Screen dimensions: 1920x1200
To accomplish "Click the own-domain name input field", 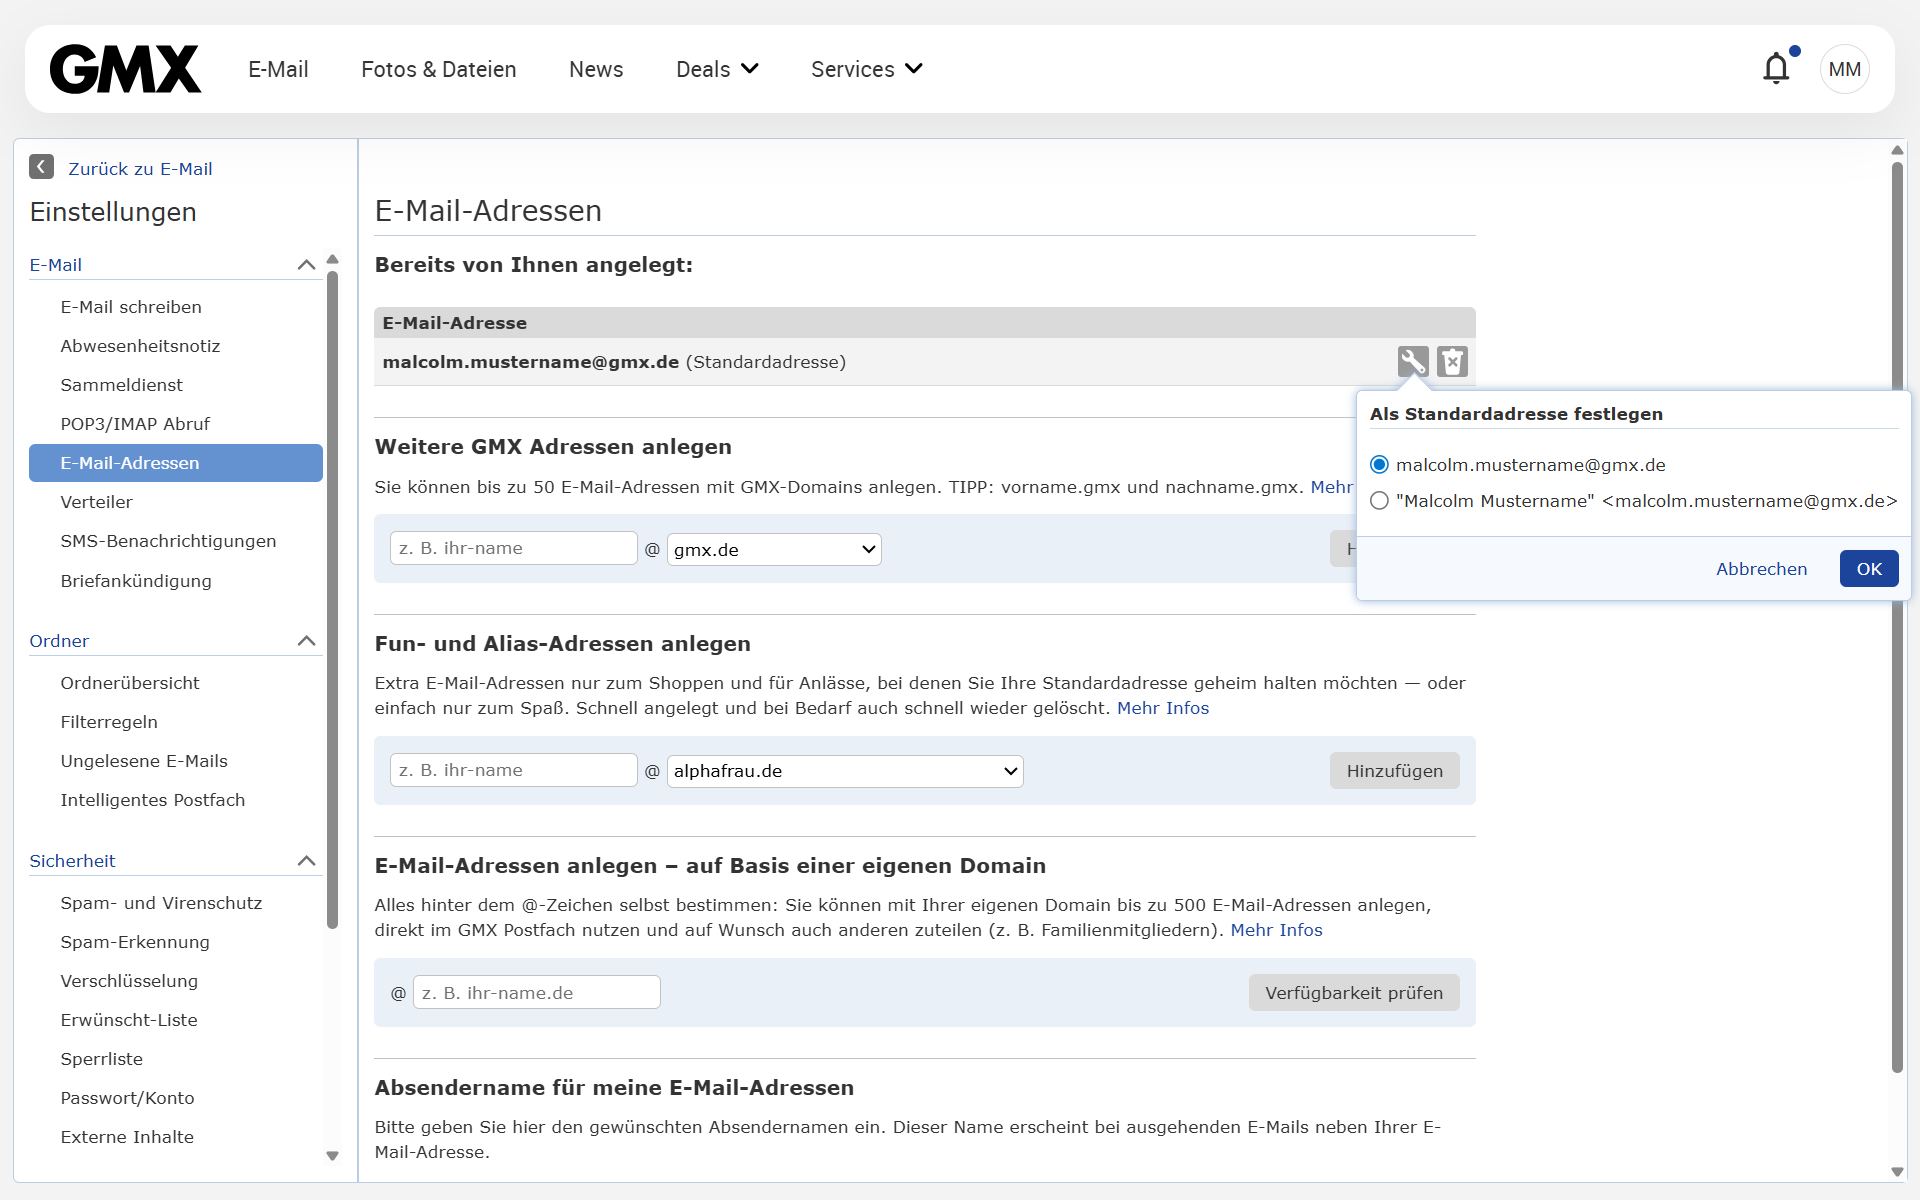I will (536, 993).
